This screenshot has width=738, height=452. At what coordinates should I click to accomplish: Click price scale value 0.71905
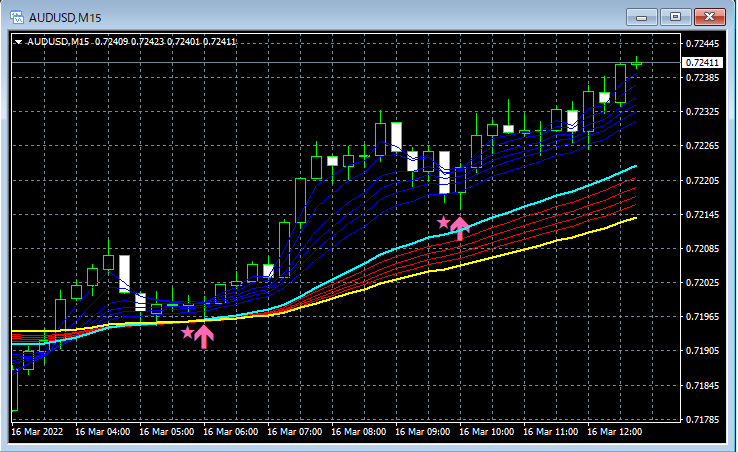pyautogui.click(x=702, y=351)
